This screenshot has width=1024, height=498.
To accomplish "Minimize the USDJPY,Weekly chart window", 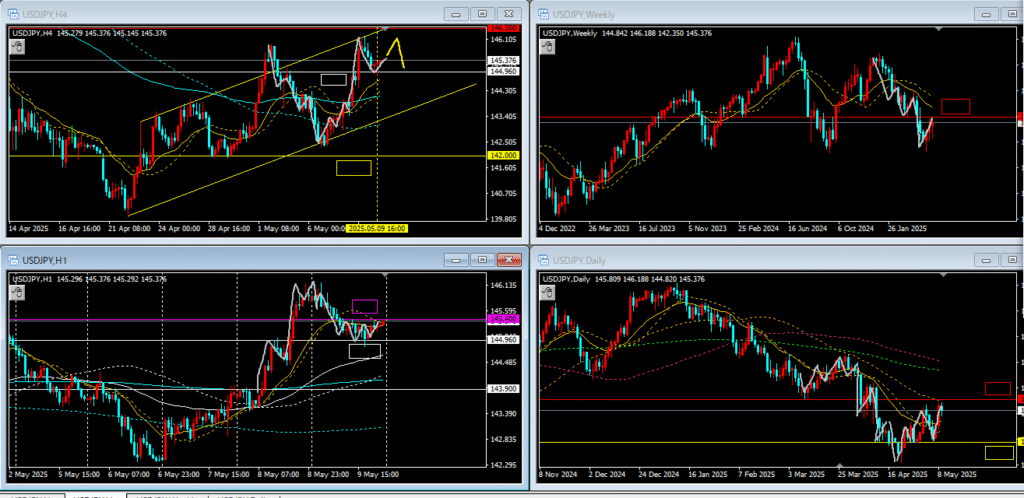I will 987,14.
